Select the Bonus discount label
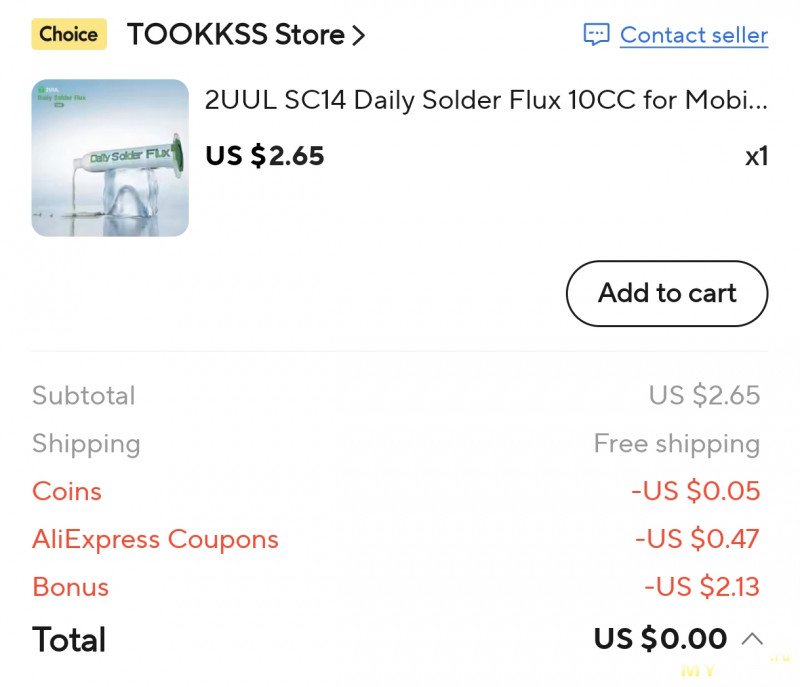The height and width of the screenshot is (687, 800). tap(70, 587)
